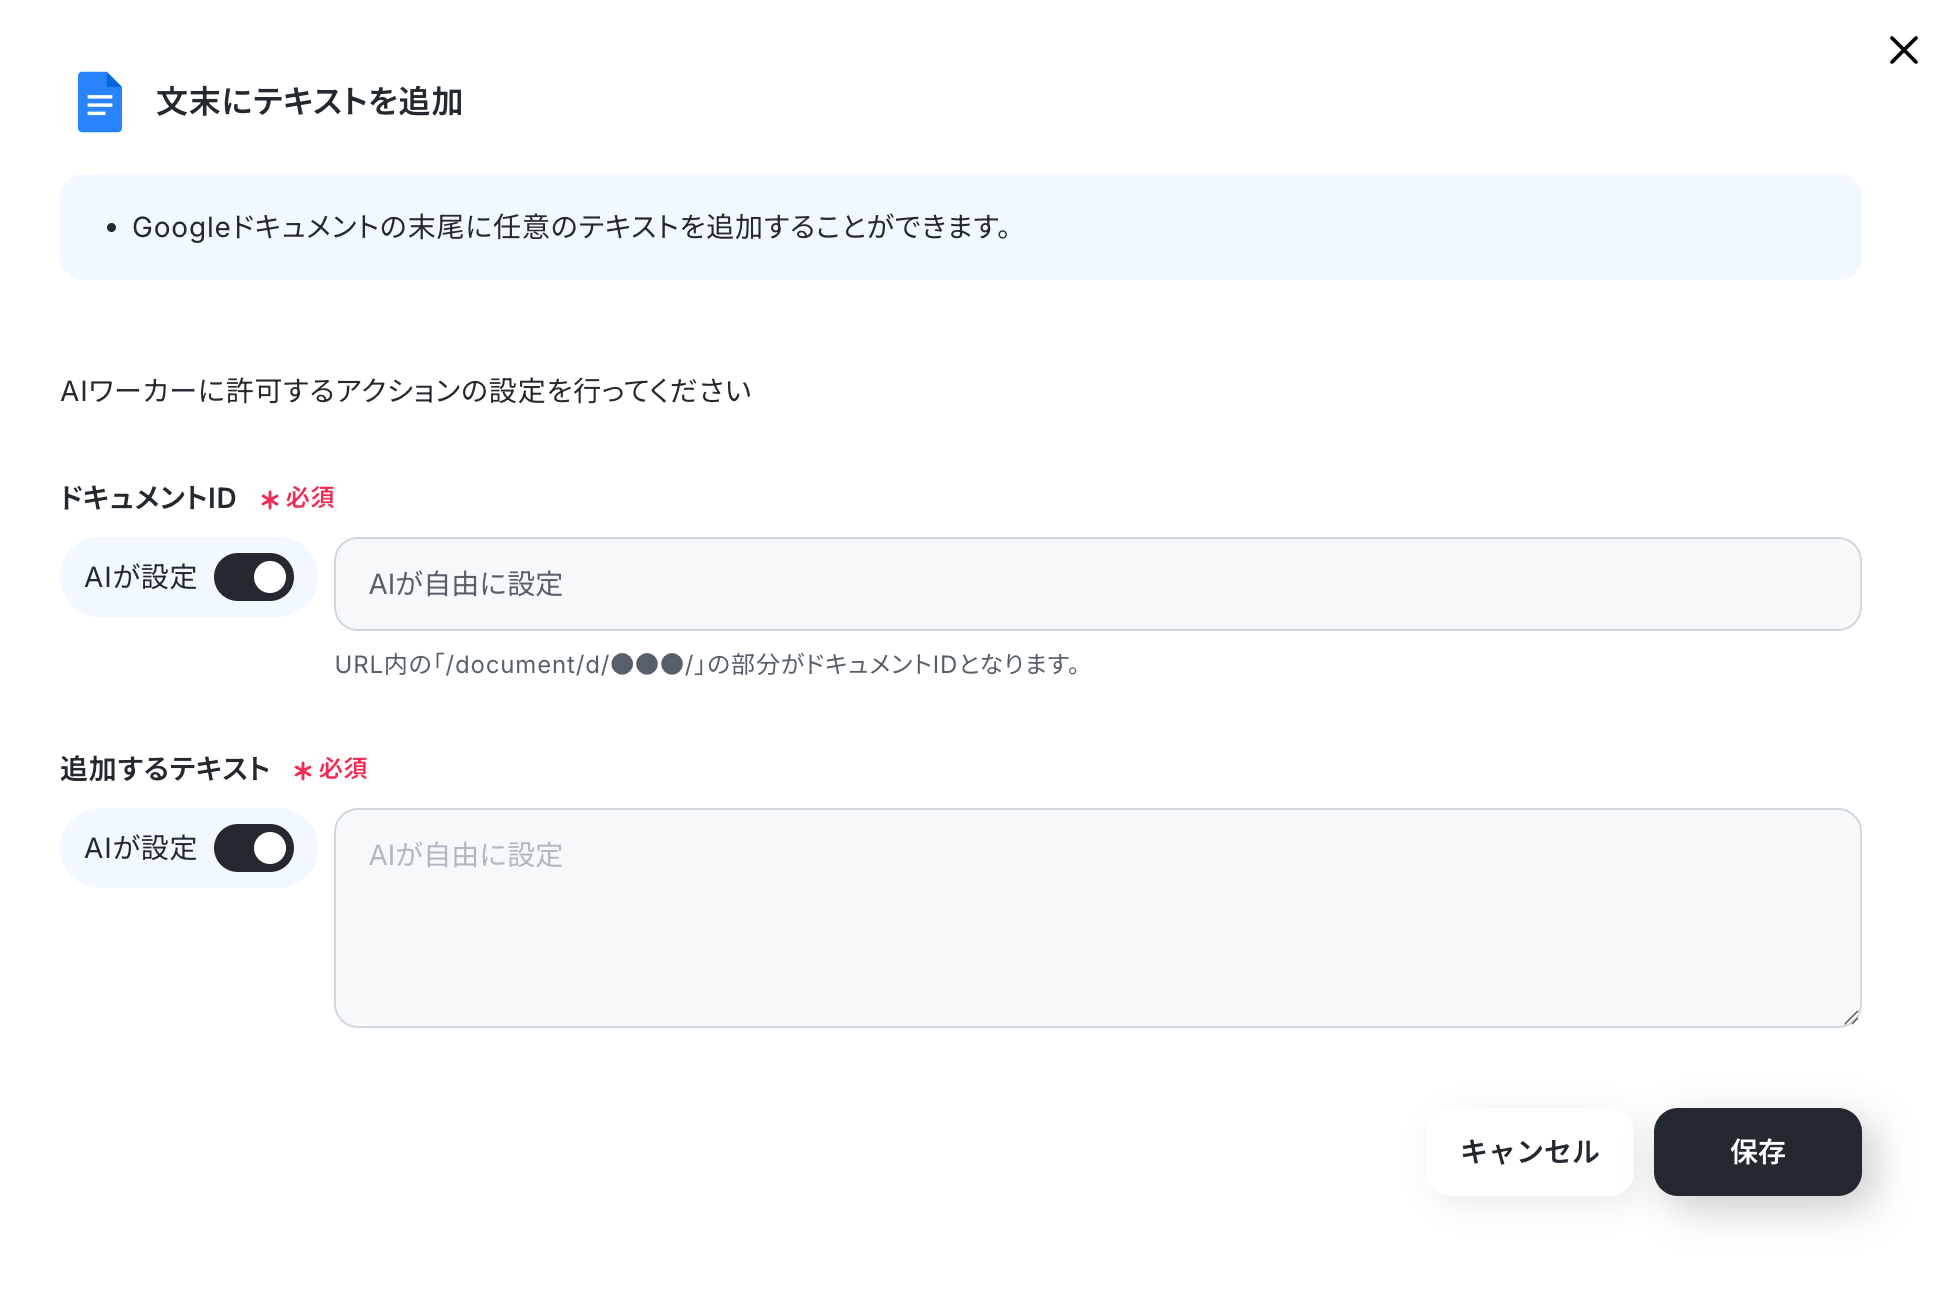
Task: Click the キャンセル button
Action: point(1529,1152)
